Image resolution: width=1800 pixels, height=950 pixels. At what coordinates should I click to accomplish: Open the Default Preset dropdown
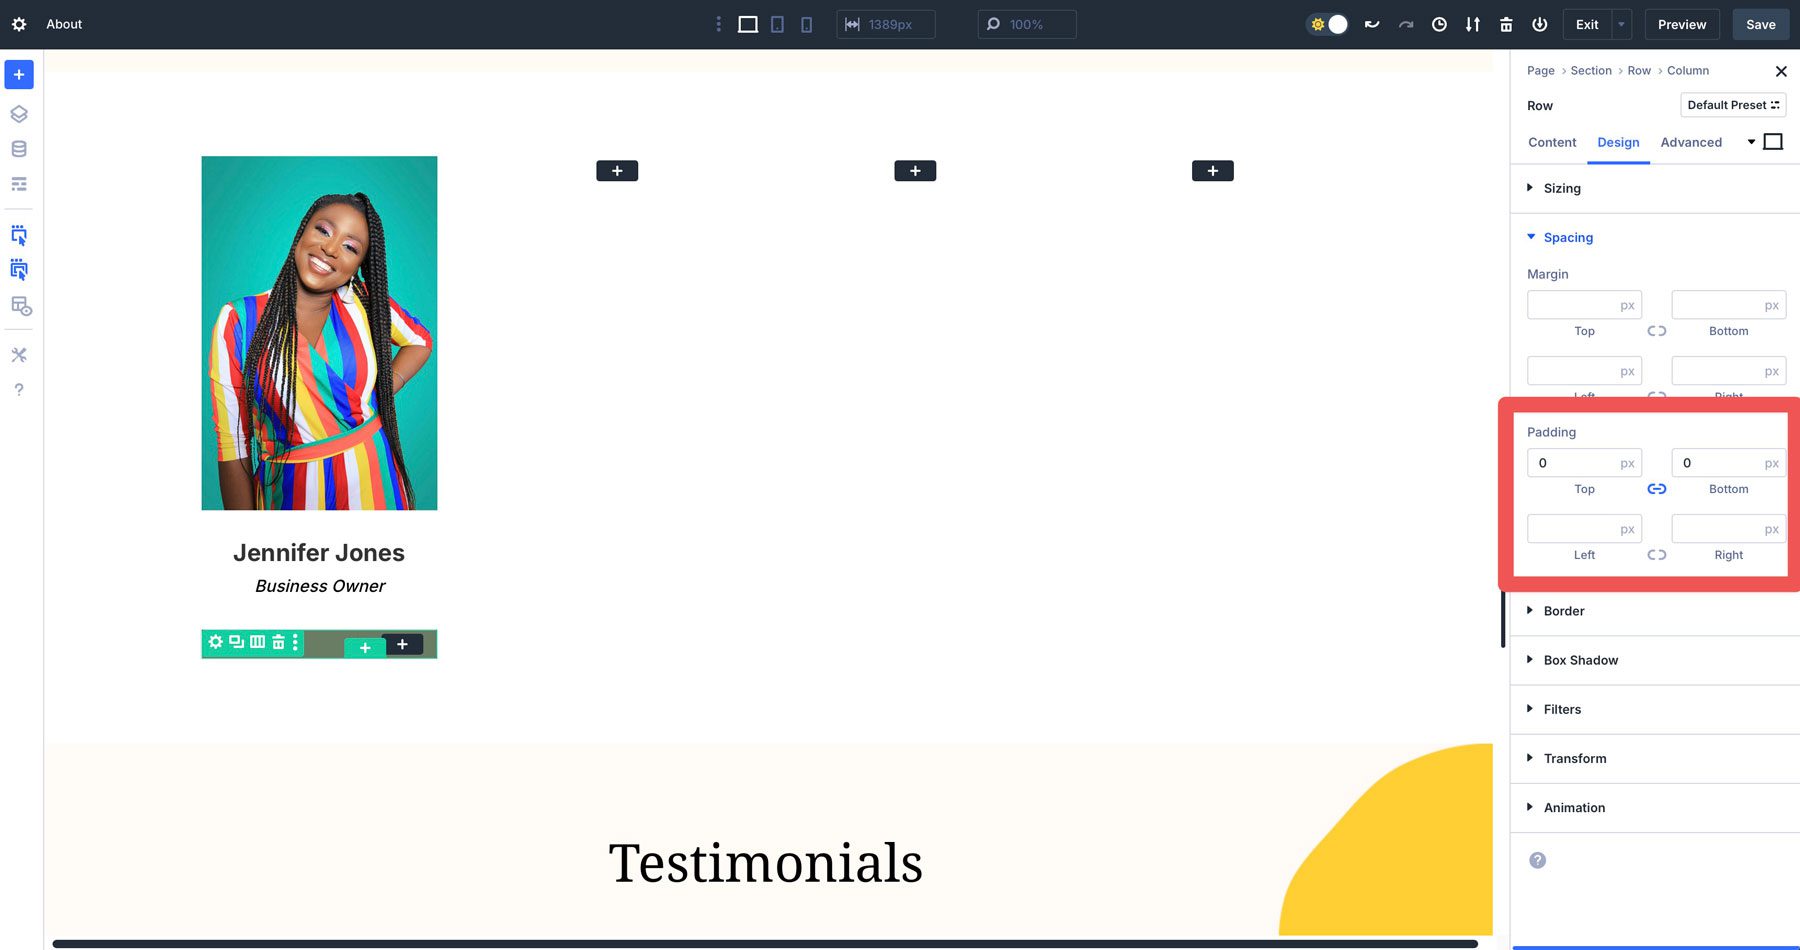tap(1733, 105)
